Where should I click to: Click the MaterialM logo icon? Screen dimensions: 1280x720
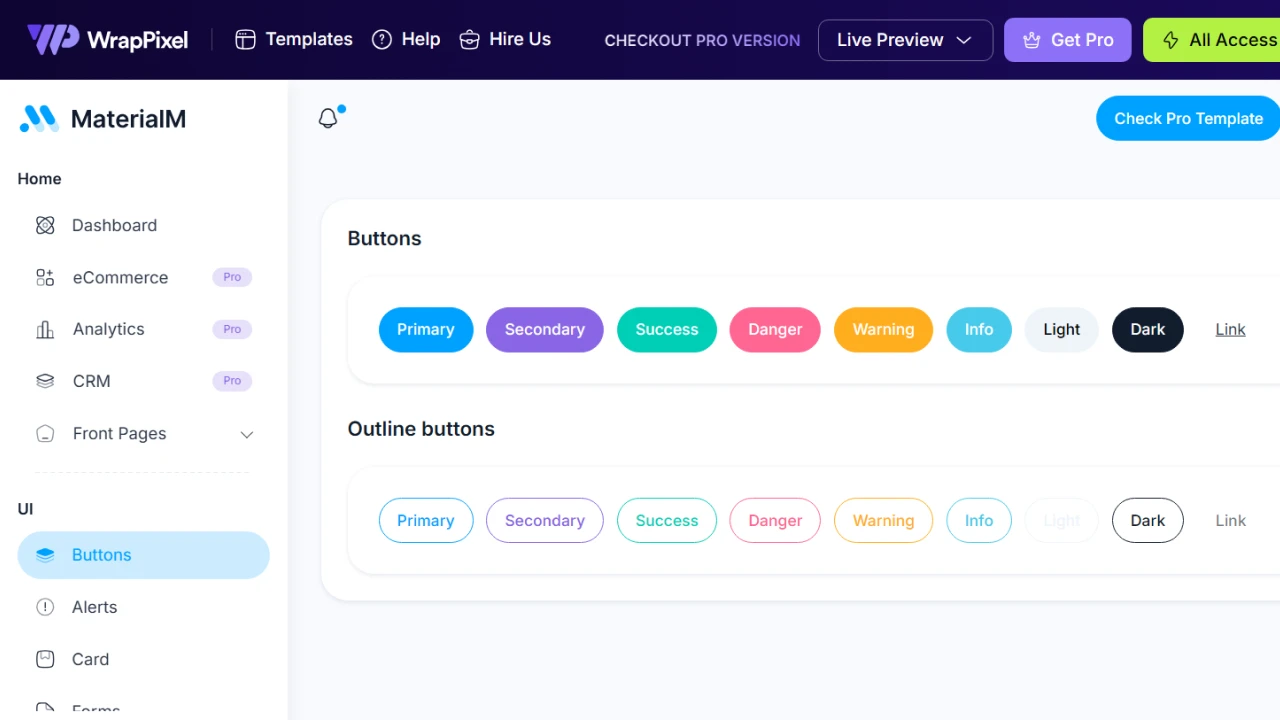[38, 118]
